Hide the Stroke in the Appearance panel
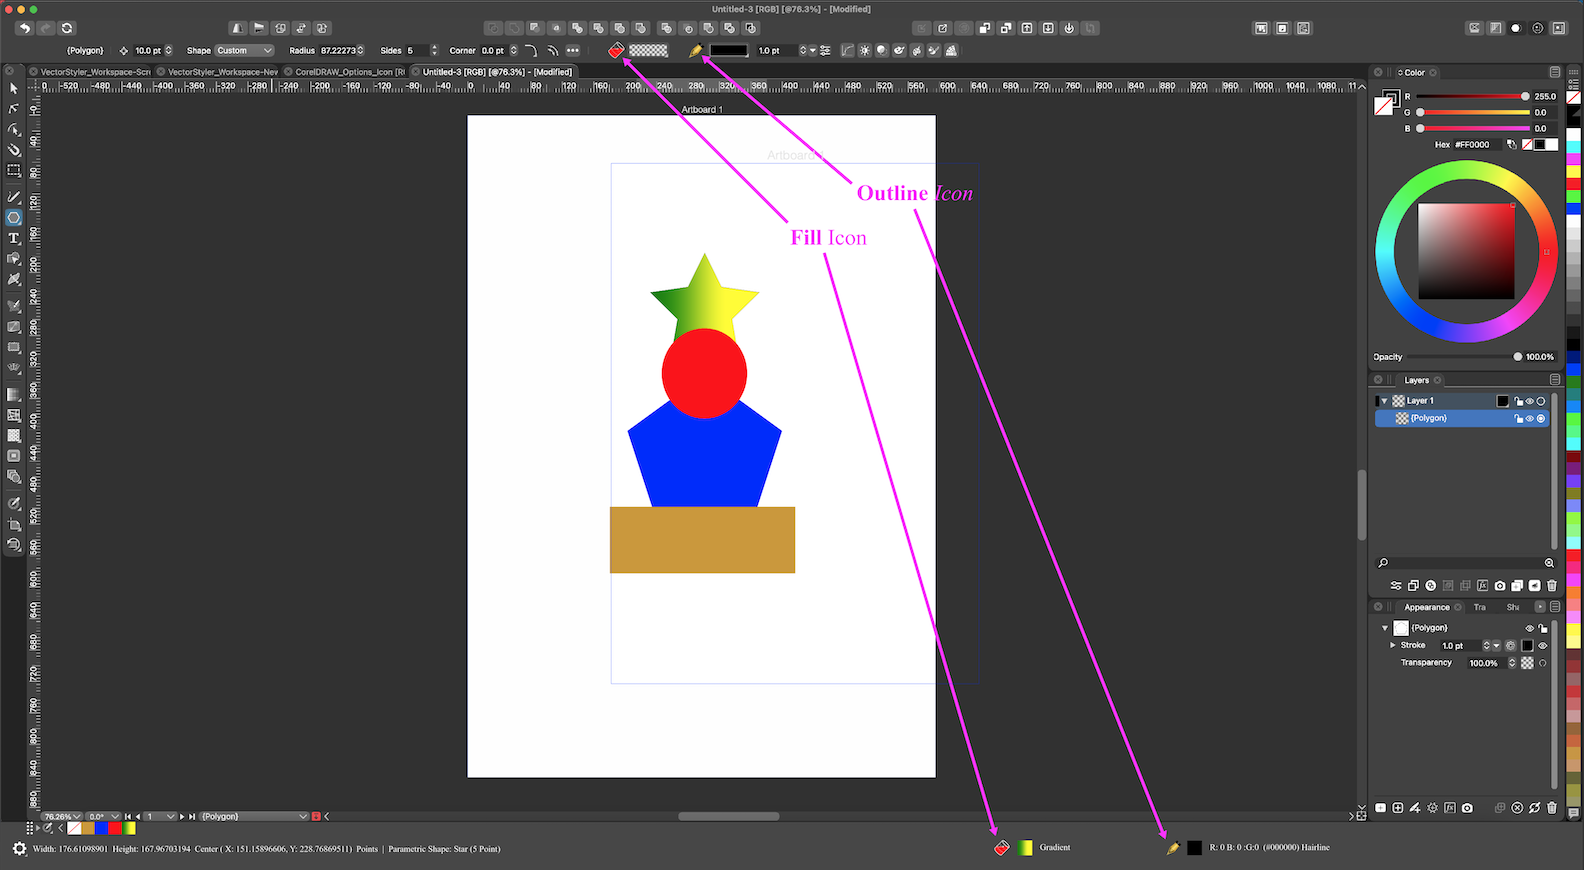Screen dimensions: 1584x870 click(1542, 646)
